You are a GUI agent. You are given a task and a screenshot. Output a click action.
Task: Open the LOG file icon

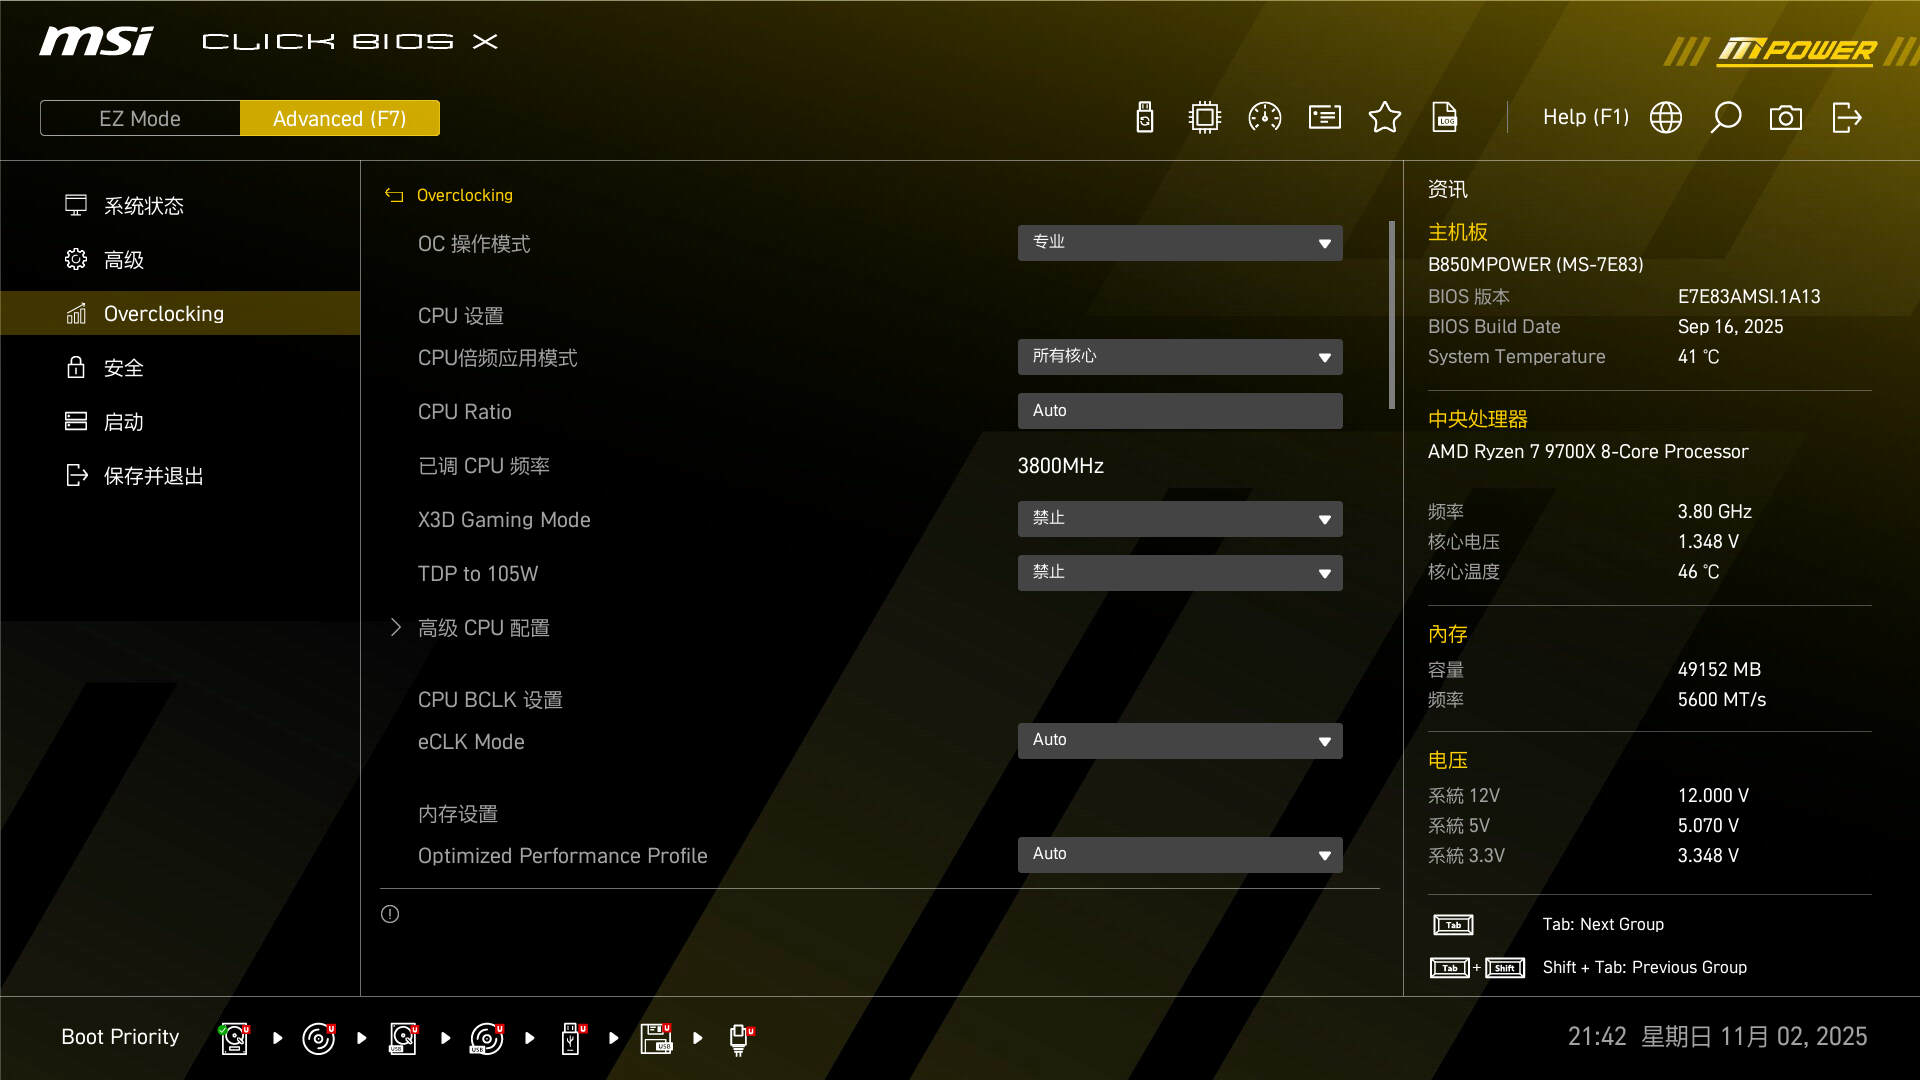pyautogui.click(x=1445, y=118)
